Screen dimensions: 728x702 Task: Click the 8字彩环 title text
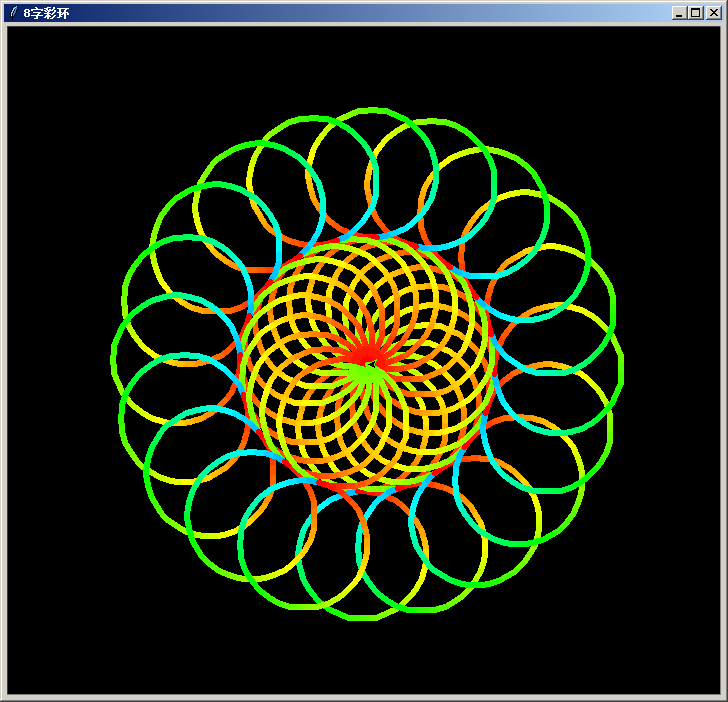click(x=46, y=13)
